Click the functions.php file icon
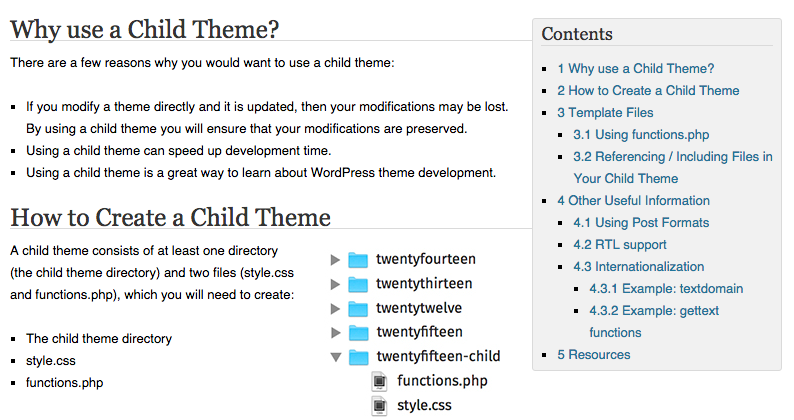Image resolution: width=794 pixels, height=420 pixels. [x=379, y=381]
